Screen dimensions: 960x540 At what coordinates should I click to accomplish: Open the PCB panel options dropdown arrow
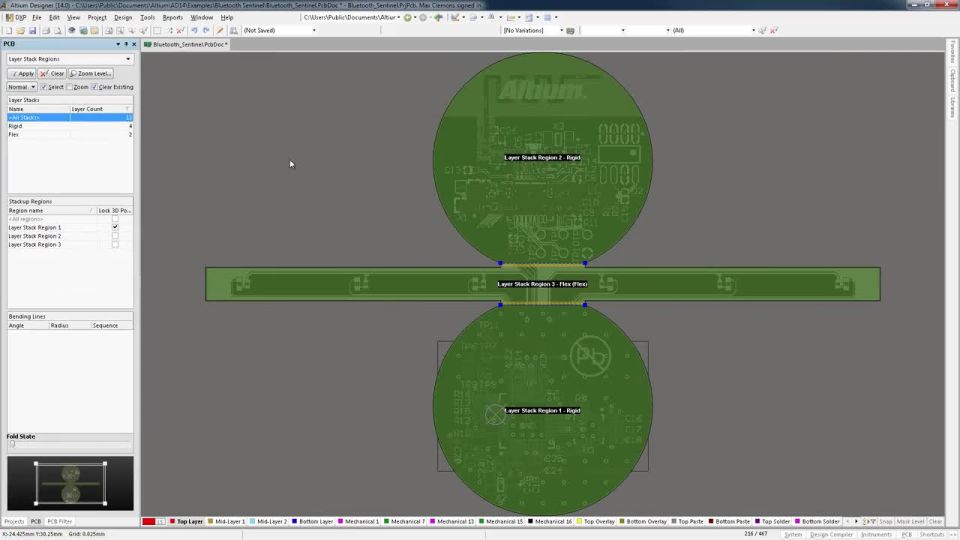tap(118, 44)
